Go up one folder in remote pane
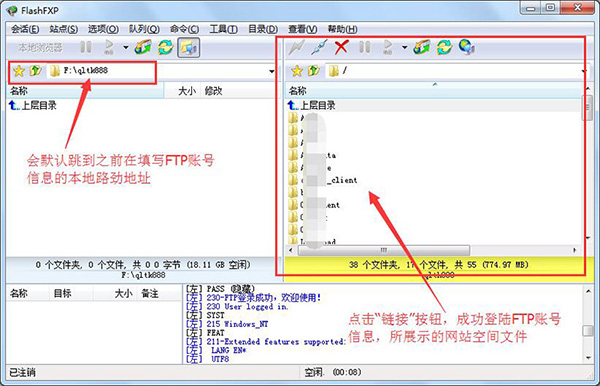 (314, 71)
